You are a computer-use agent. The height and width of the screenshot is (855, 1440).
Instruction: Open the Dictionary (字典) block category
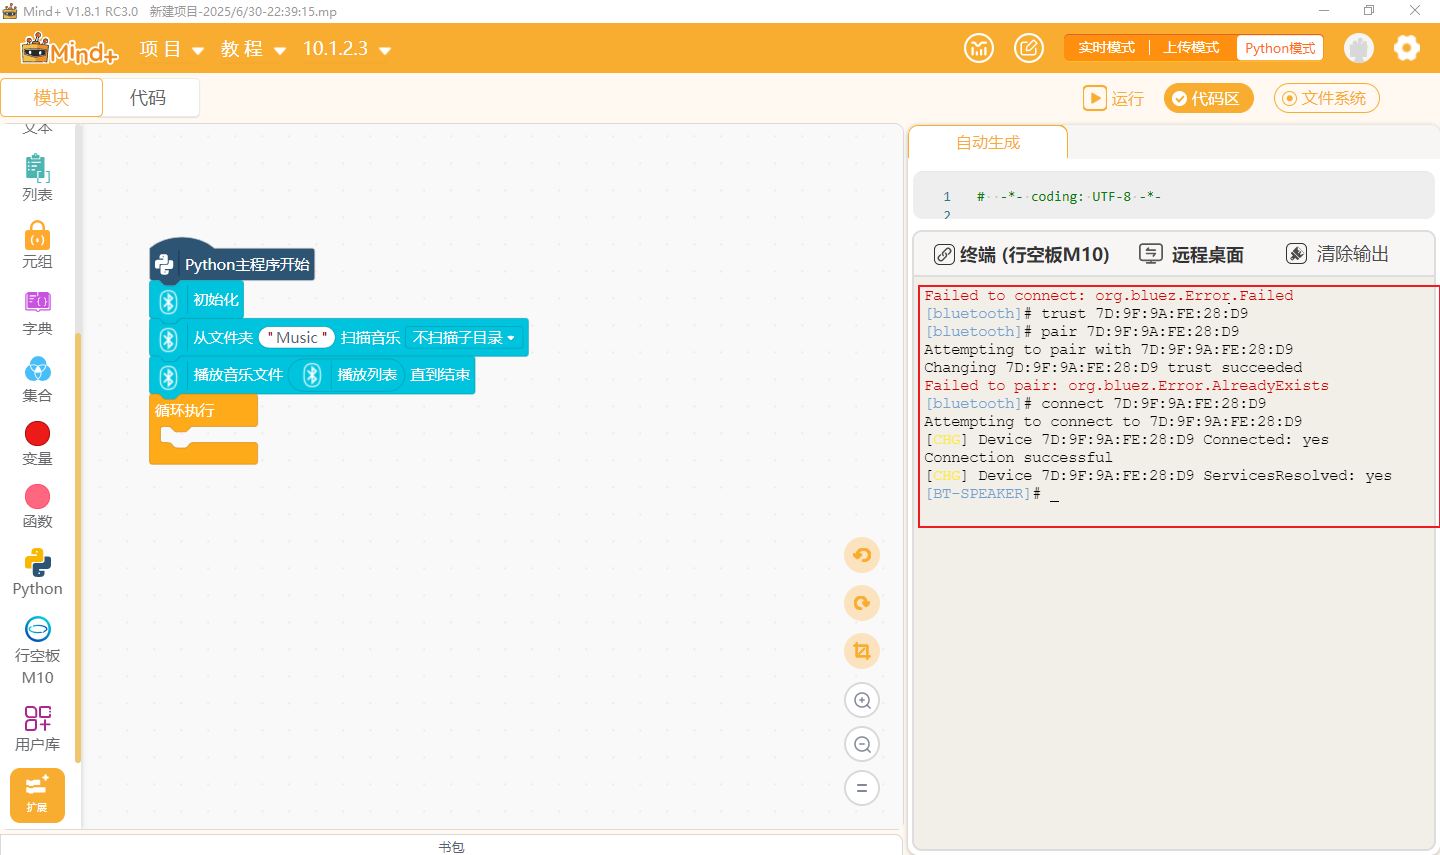point(37,313)
